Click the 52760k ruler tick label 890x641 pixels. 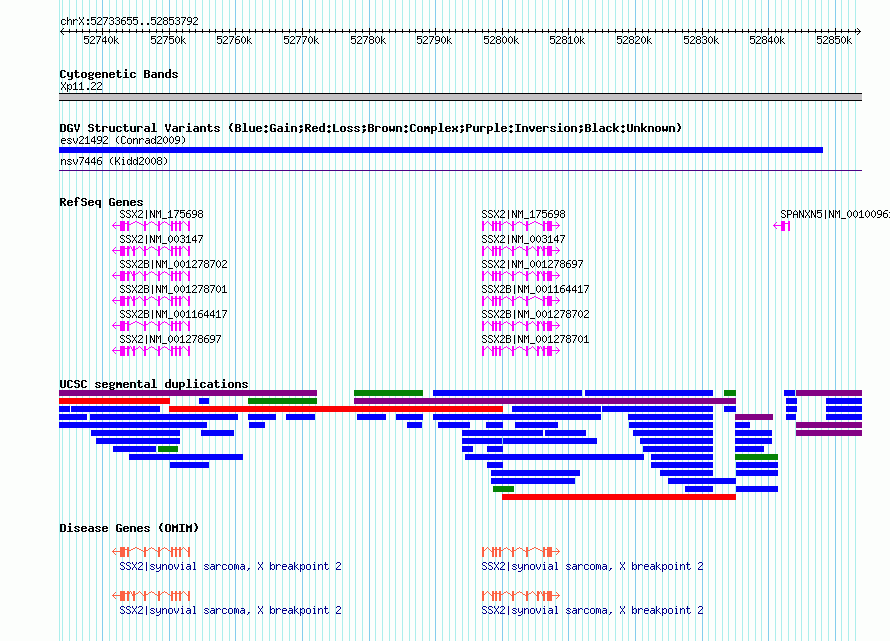234,40
